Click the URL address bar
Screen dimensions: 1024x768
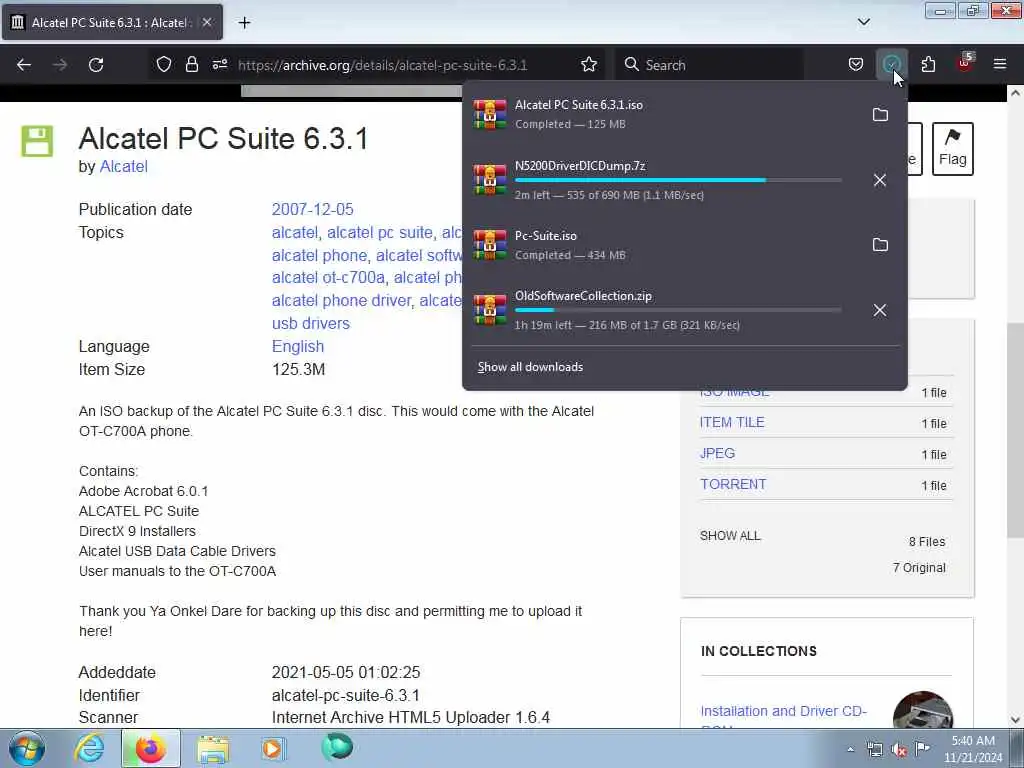coord(382,65)
